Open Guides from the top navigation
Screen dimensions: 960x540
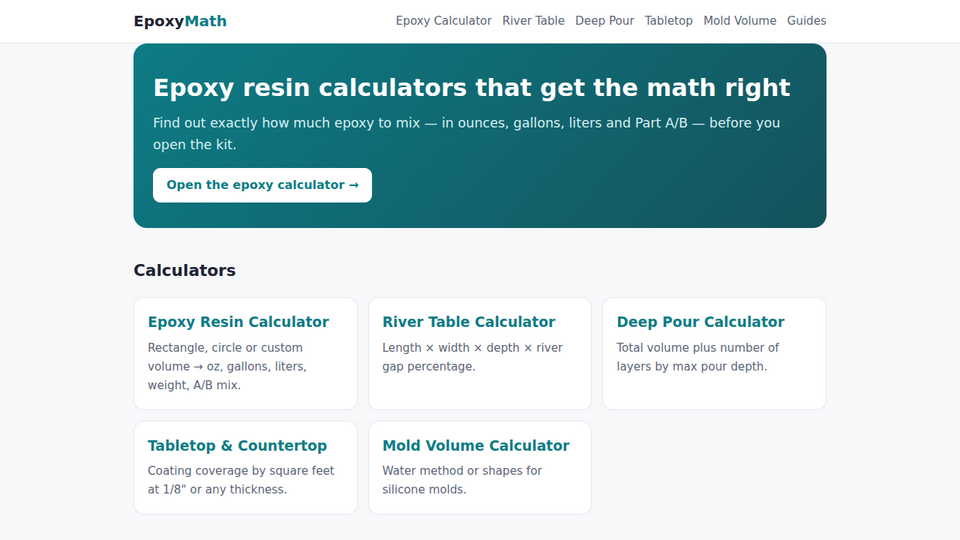[806, 21]
